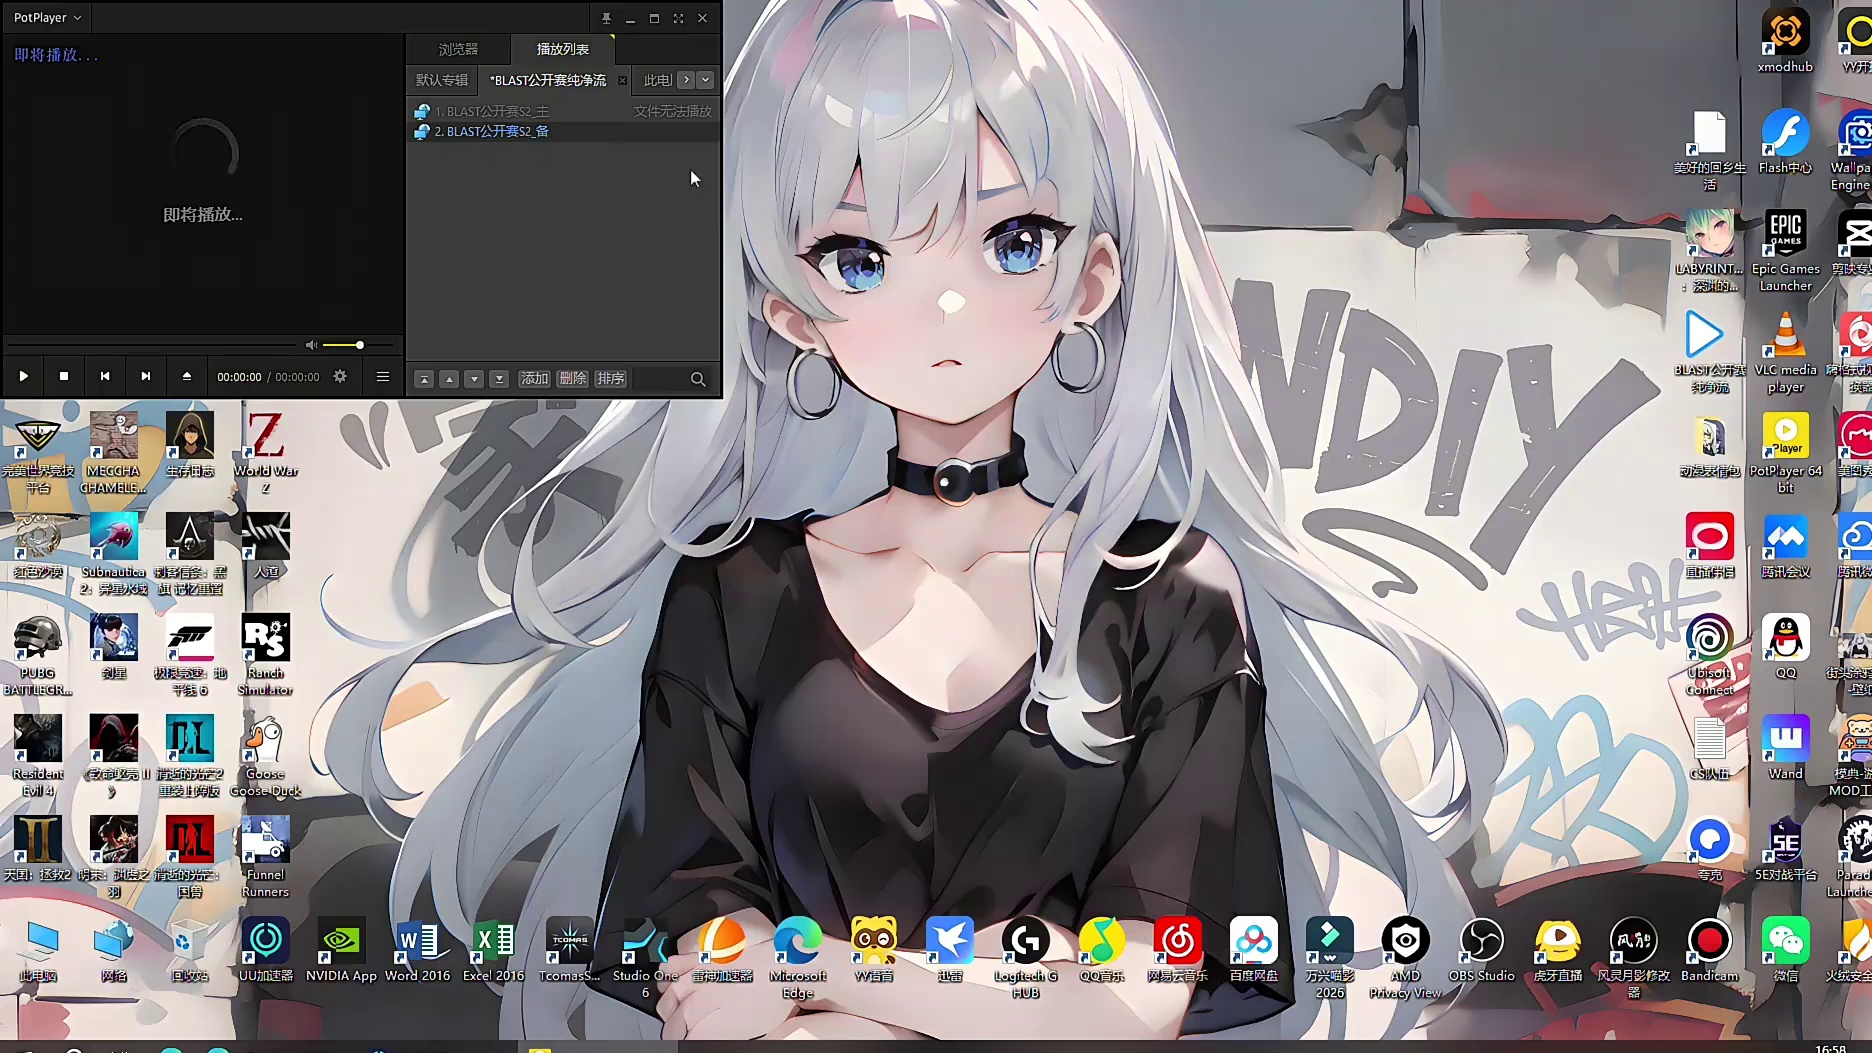Open VLC media player desktop icon
This screenshot has width=1872, height=1053.
pyautogui.click(x=1785, y=352)
